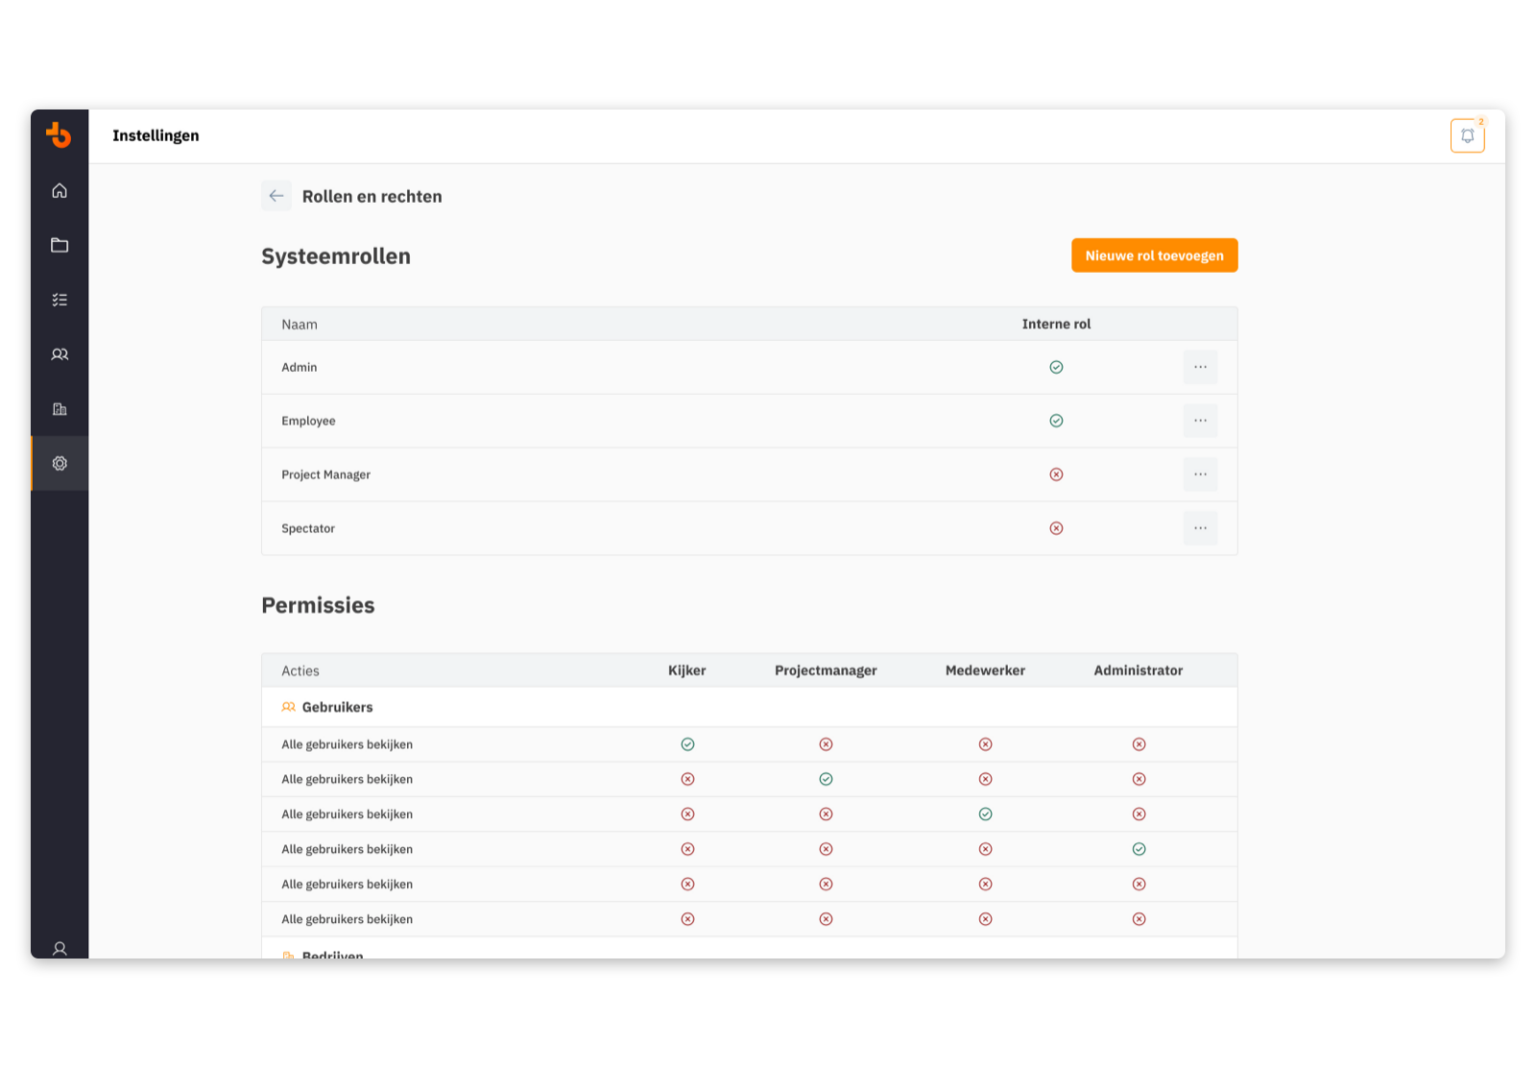Image resolution: width=1536 pixels, height=1068 pixels.
Task: Click the Instellingen page title
Action: coord(156,135)
